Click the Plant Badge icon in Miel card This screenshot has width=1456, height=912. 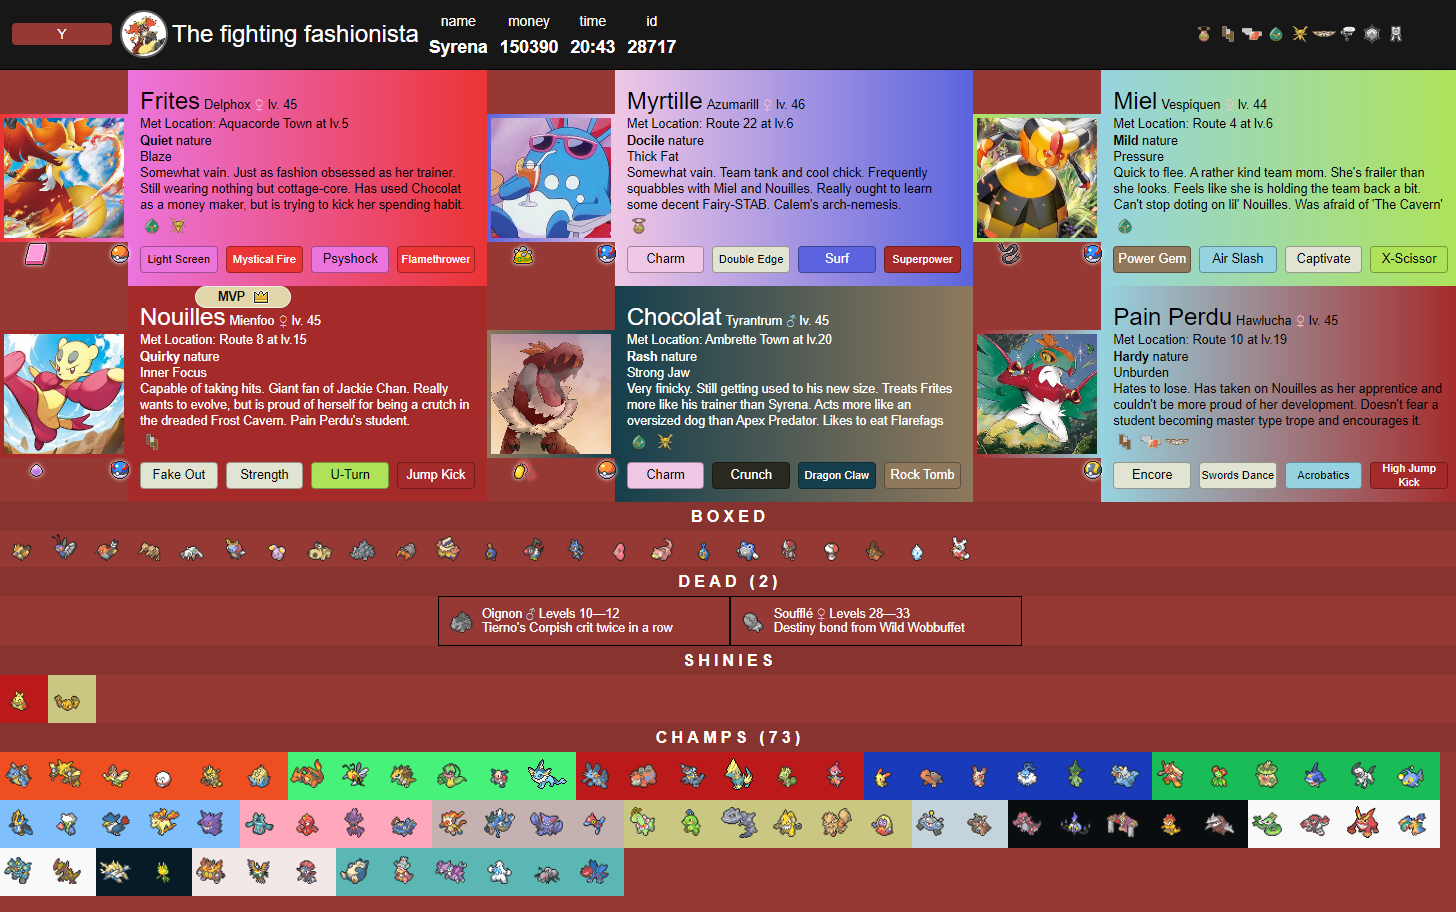[x=1125, y=227]
